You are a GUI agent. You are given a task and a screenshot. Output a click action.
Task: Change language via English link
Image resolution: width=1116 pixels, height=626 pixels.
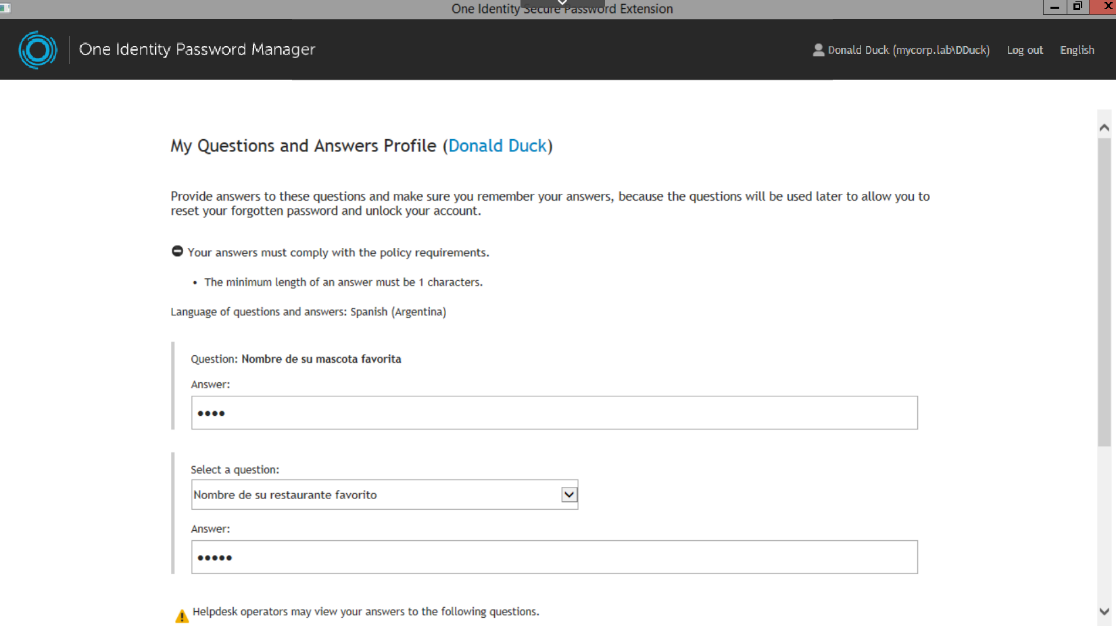click(x=1077, y=50)
